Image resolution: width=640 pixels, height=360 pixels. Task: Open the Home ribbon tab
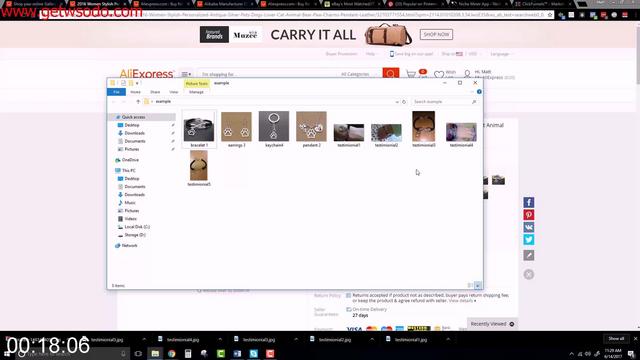tap(135, 92)
